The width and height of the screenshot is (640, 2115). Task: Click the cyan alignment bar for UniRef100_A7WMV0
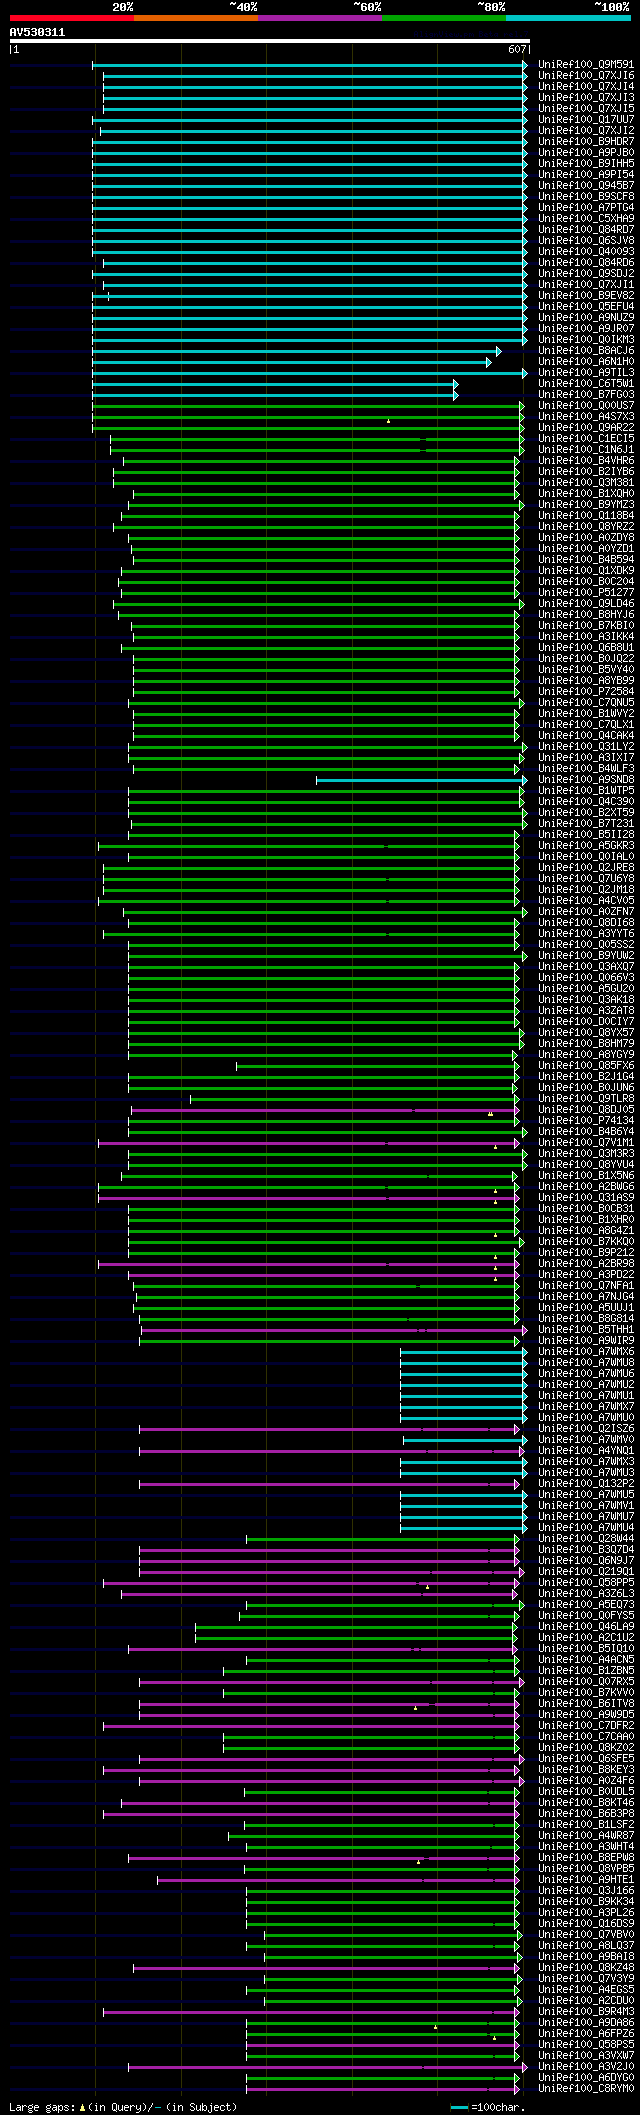(465, 1440)
